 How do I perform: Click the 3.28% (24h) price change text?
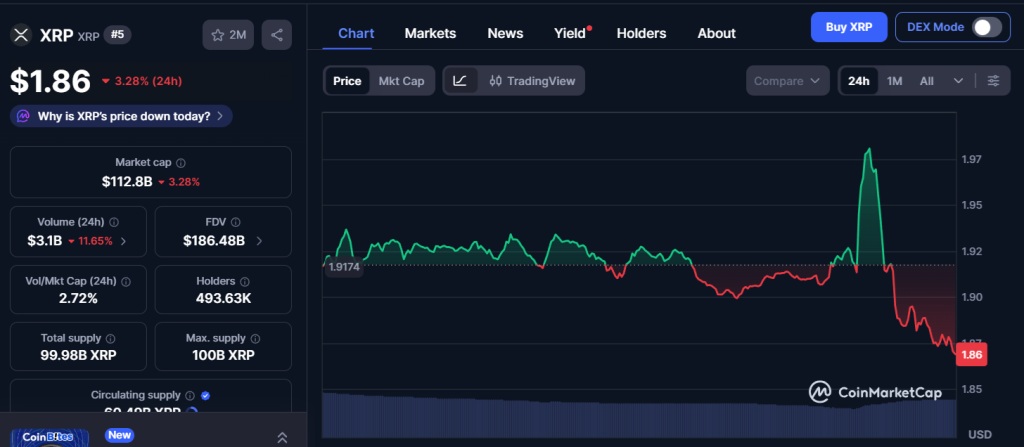coord(148,81)
